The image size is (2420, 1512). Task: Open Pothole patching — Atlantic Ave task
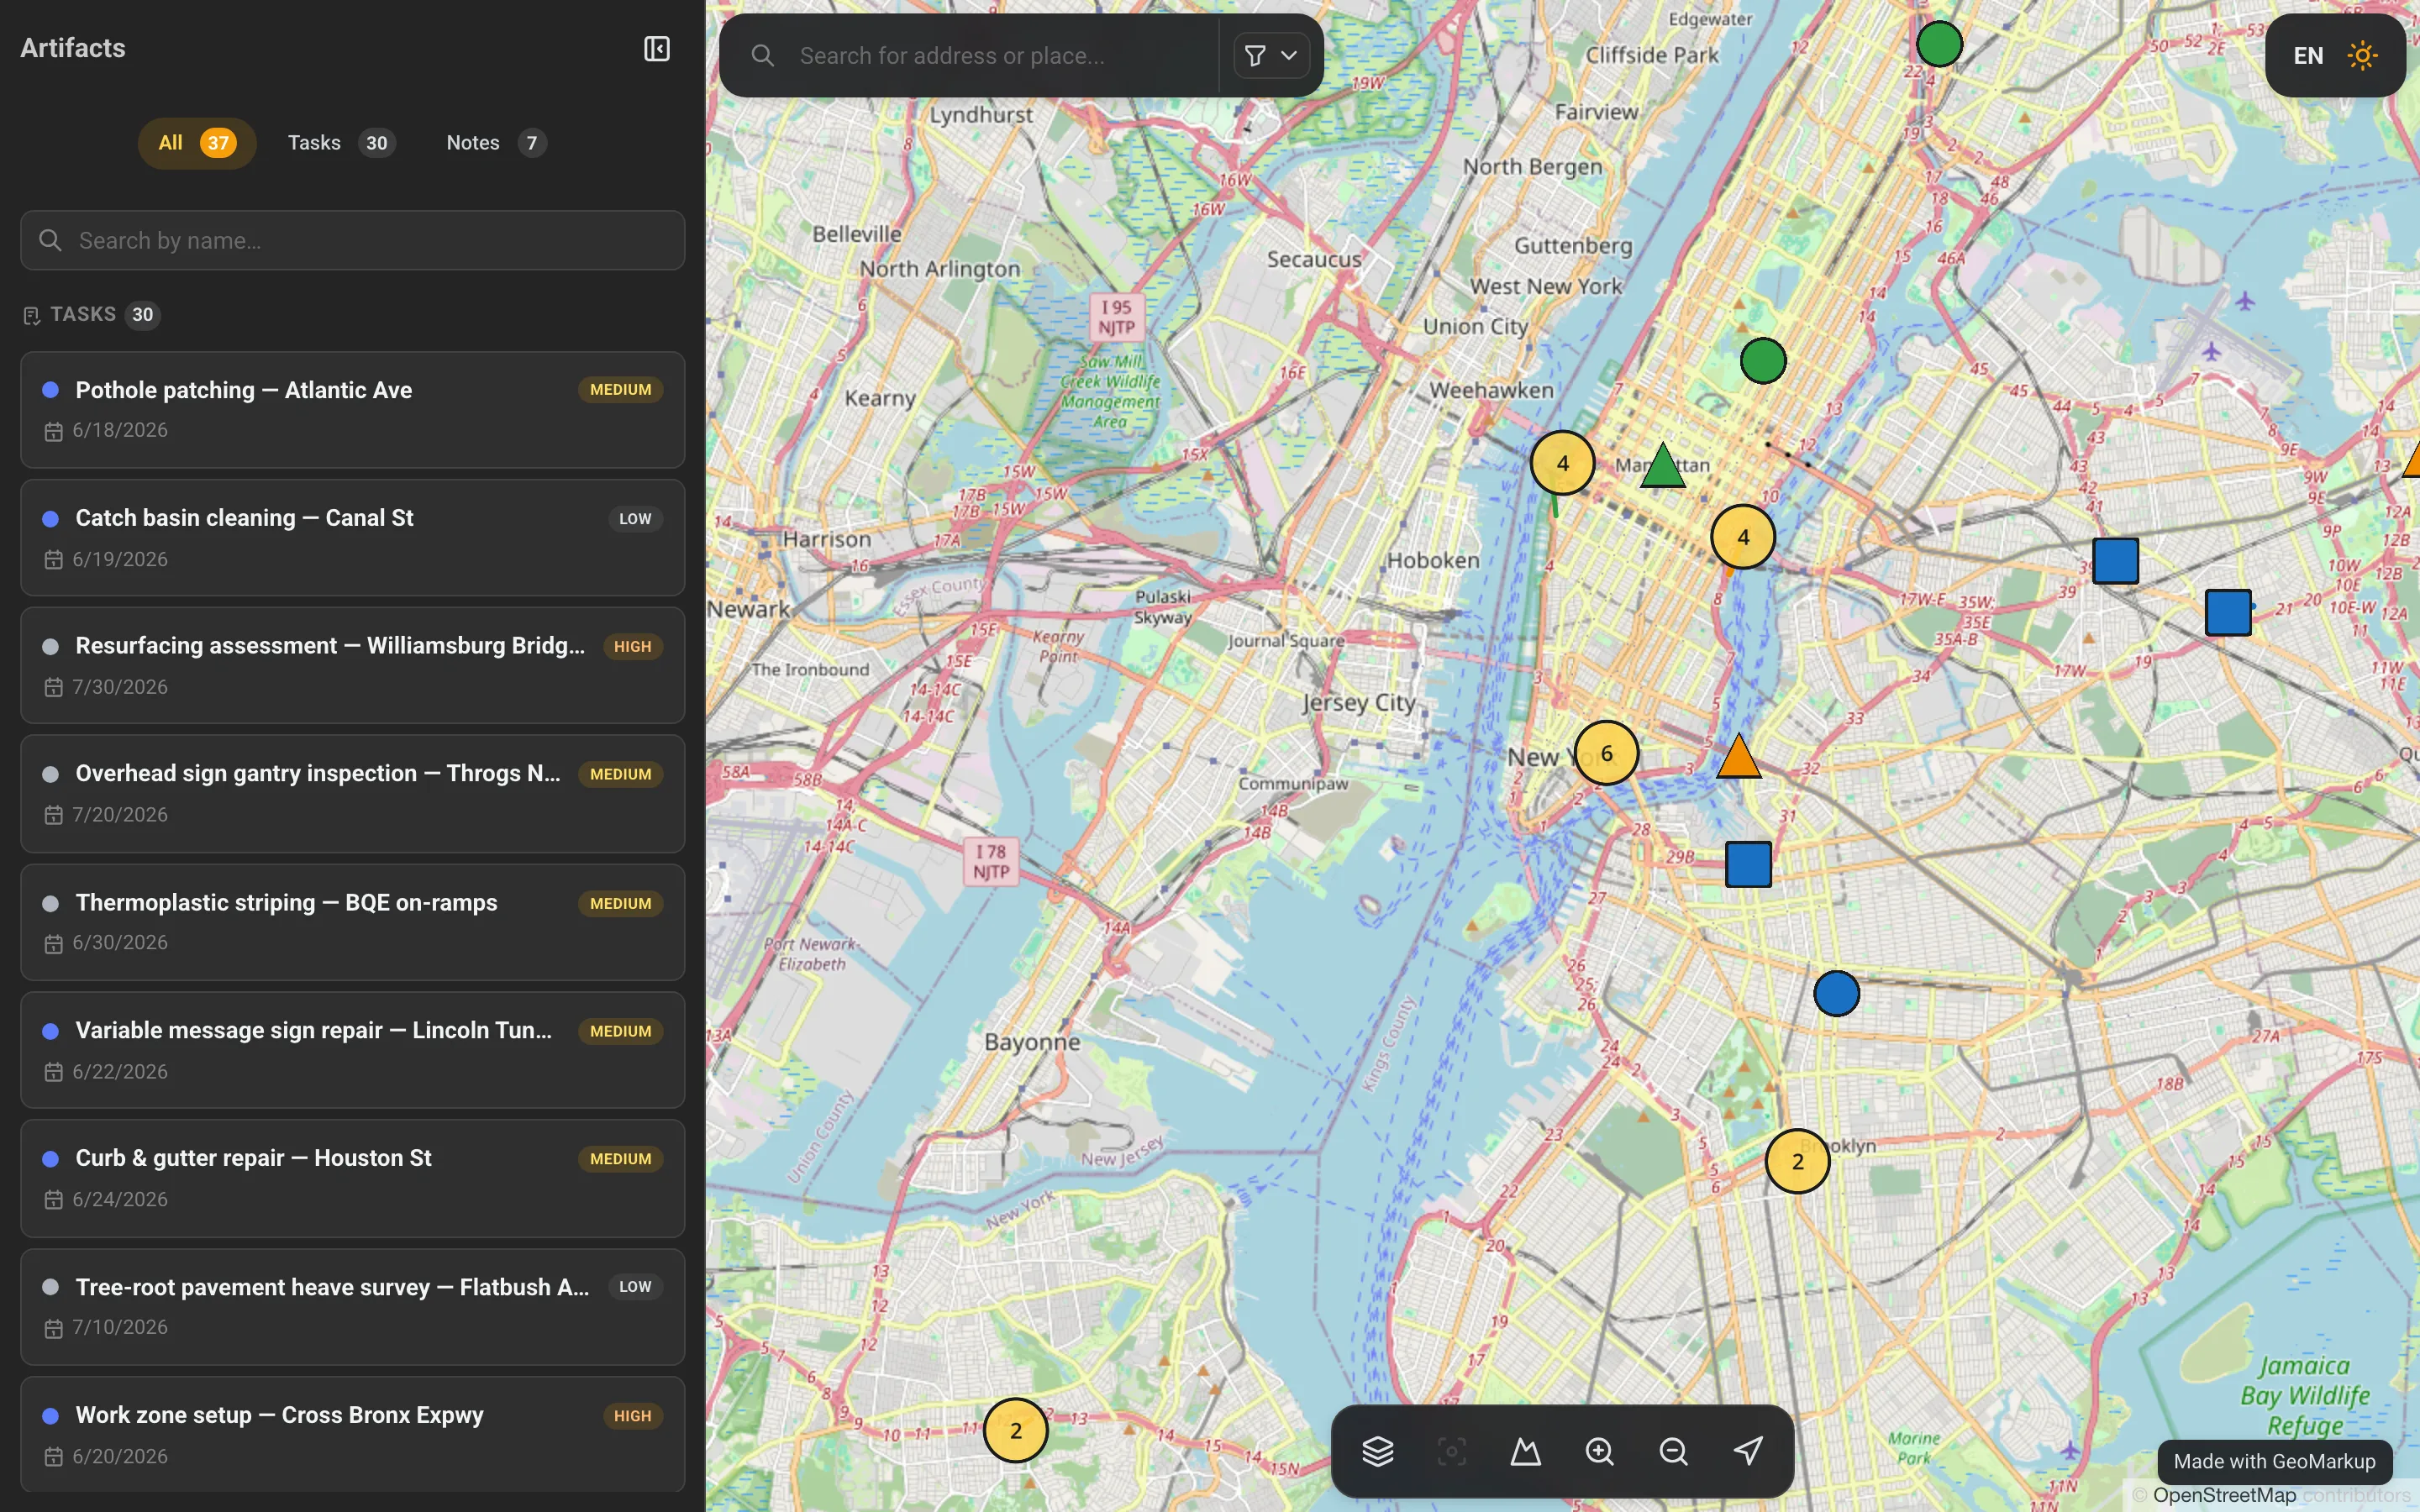(352, 410)
